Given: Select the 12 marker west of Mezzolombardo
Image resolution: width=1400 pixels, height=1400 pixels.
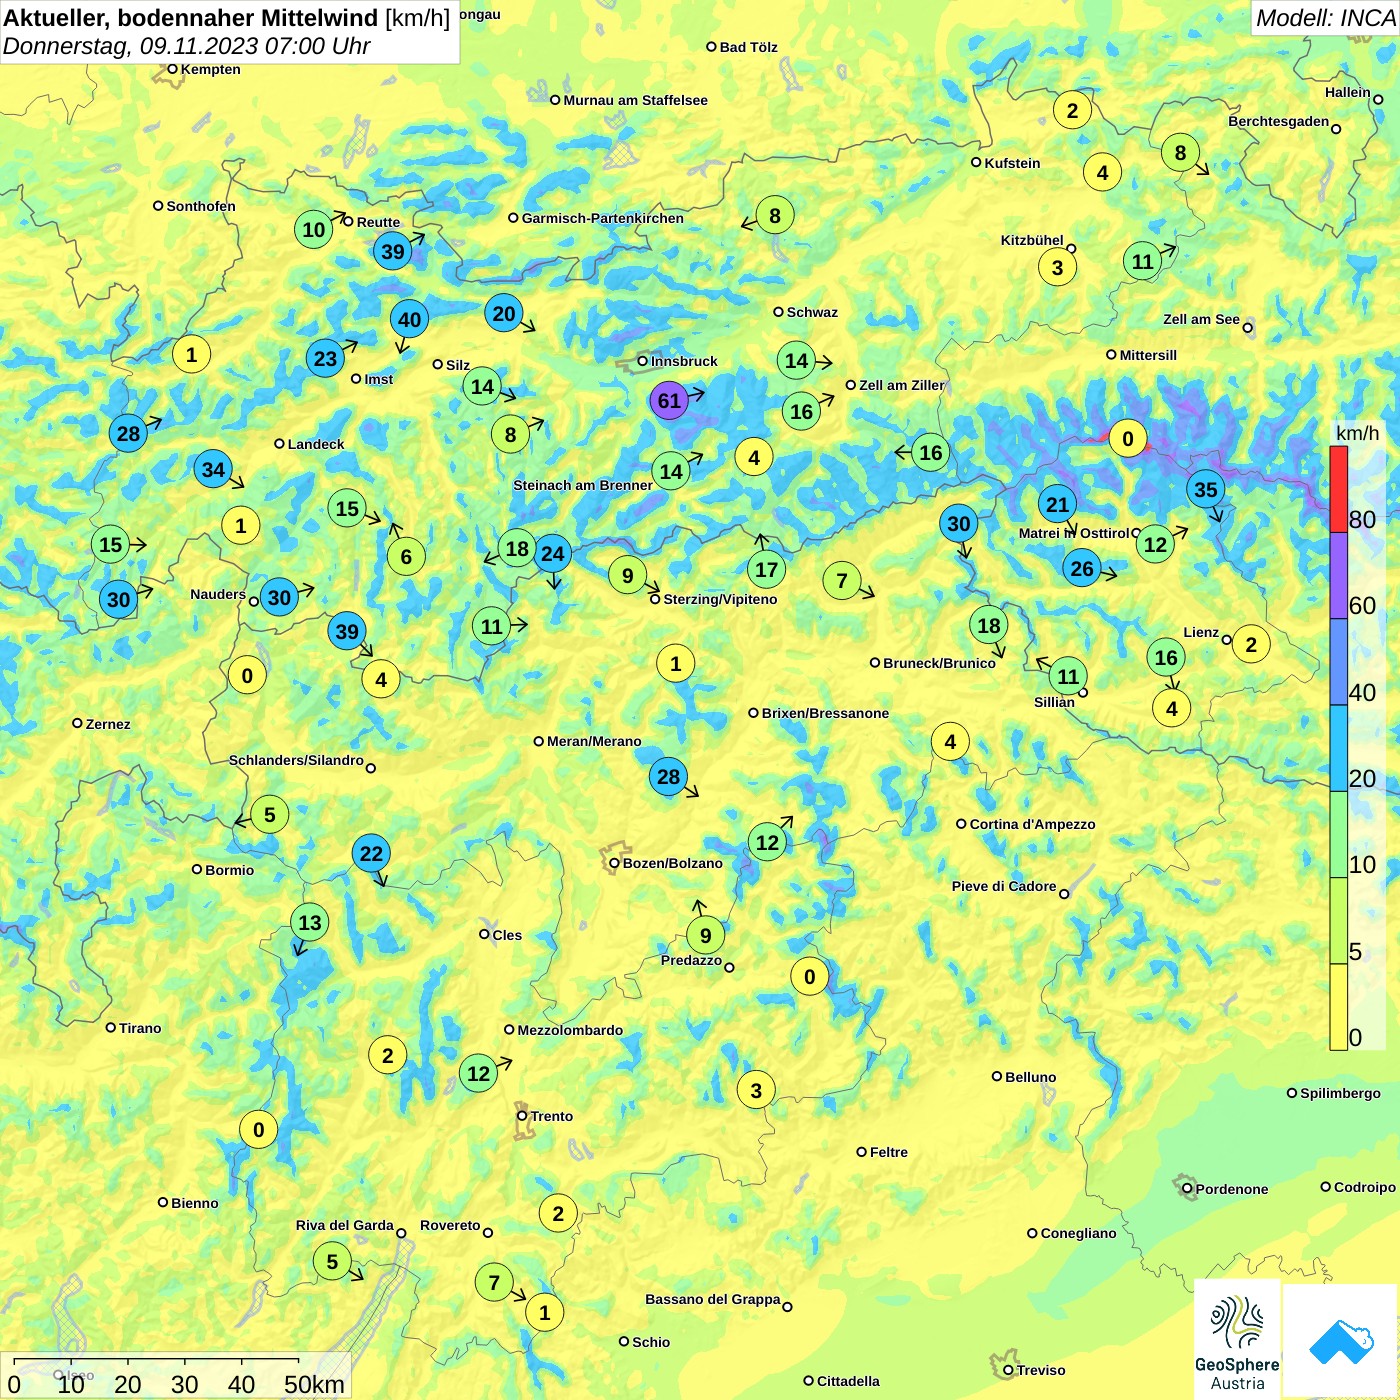Looking at the screenshot, I should [x=479, y=1074].
